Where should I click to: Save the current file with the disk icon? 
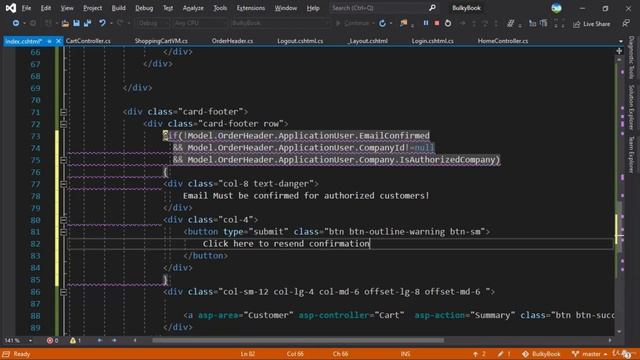coord(76,23)
